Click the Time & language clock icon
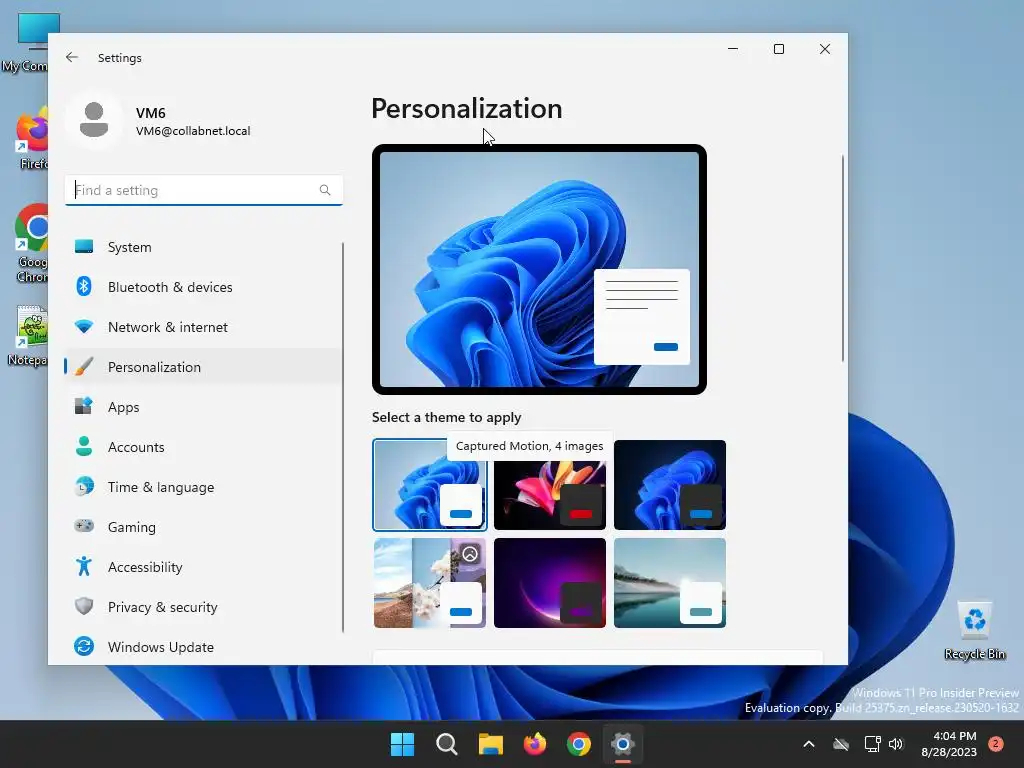This screenshot has height=768, width=1024. tap(84, 487)
